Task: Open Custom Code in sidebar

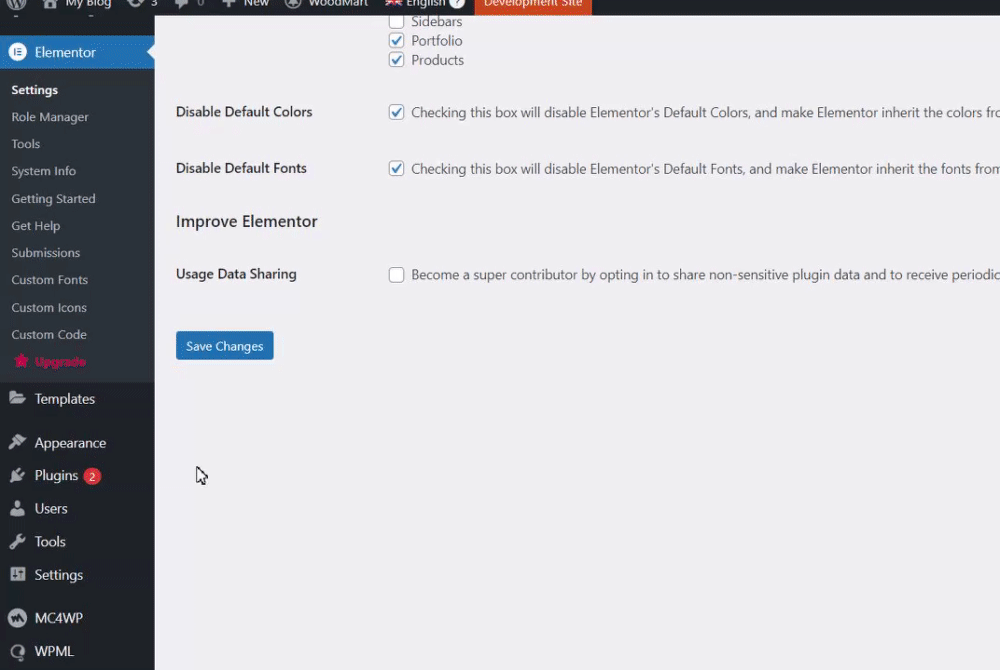Action: (x=48, y=335)
